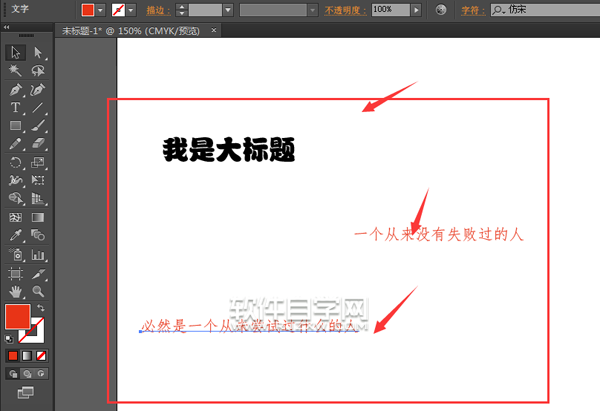Select the Artboard tool
This screenshot has height=411, width=600.
click(x=15, y=274)
